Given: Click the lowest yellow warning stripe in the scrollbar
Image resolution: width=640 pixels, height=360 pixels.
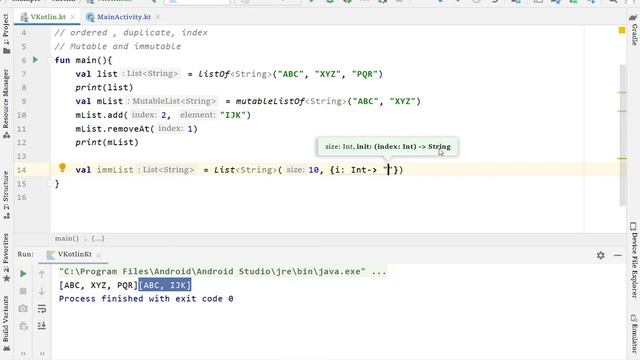Looking at the screenshot, I should point(622,158).
